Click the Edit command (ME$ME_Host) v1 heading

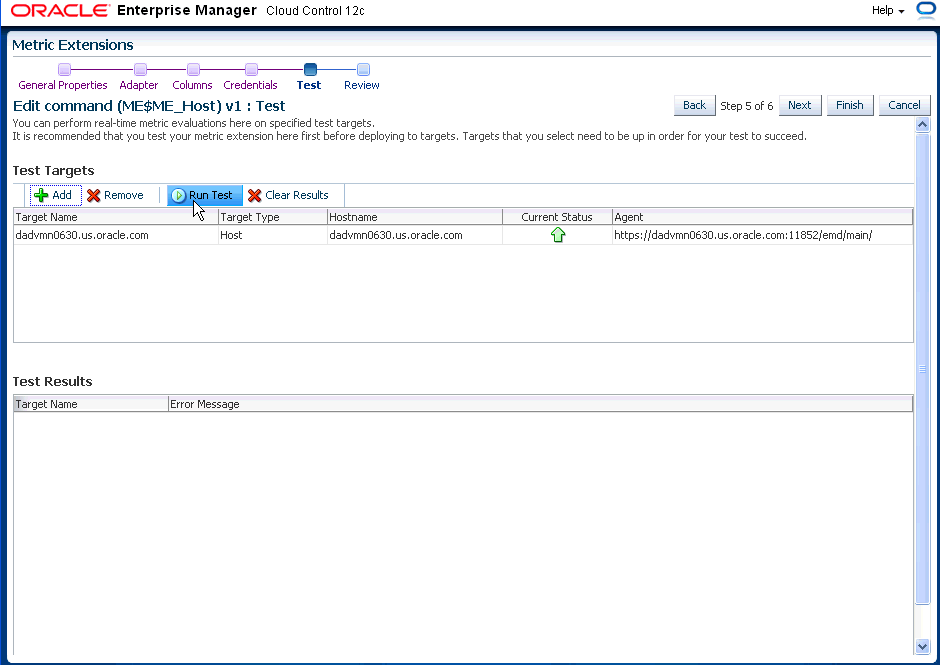point(149,106)
